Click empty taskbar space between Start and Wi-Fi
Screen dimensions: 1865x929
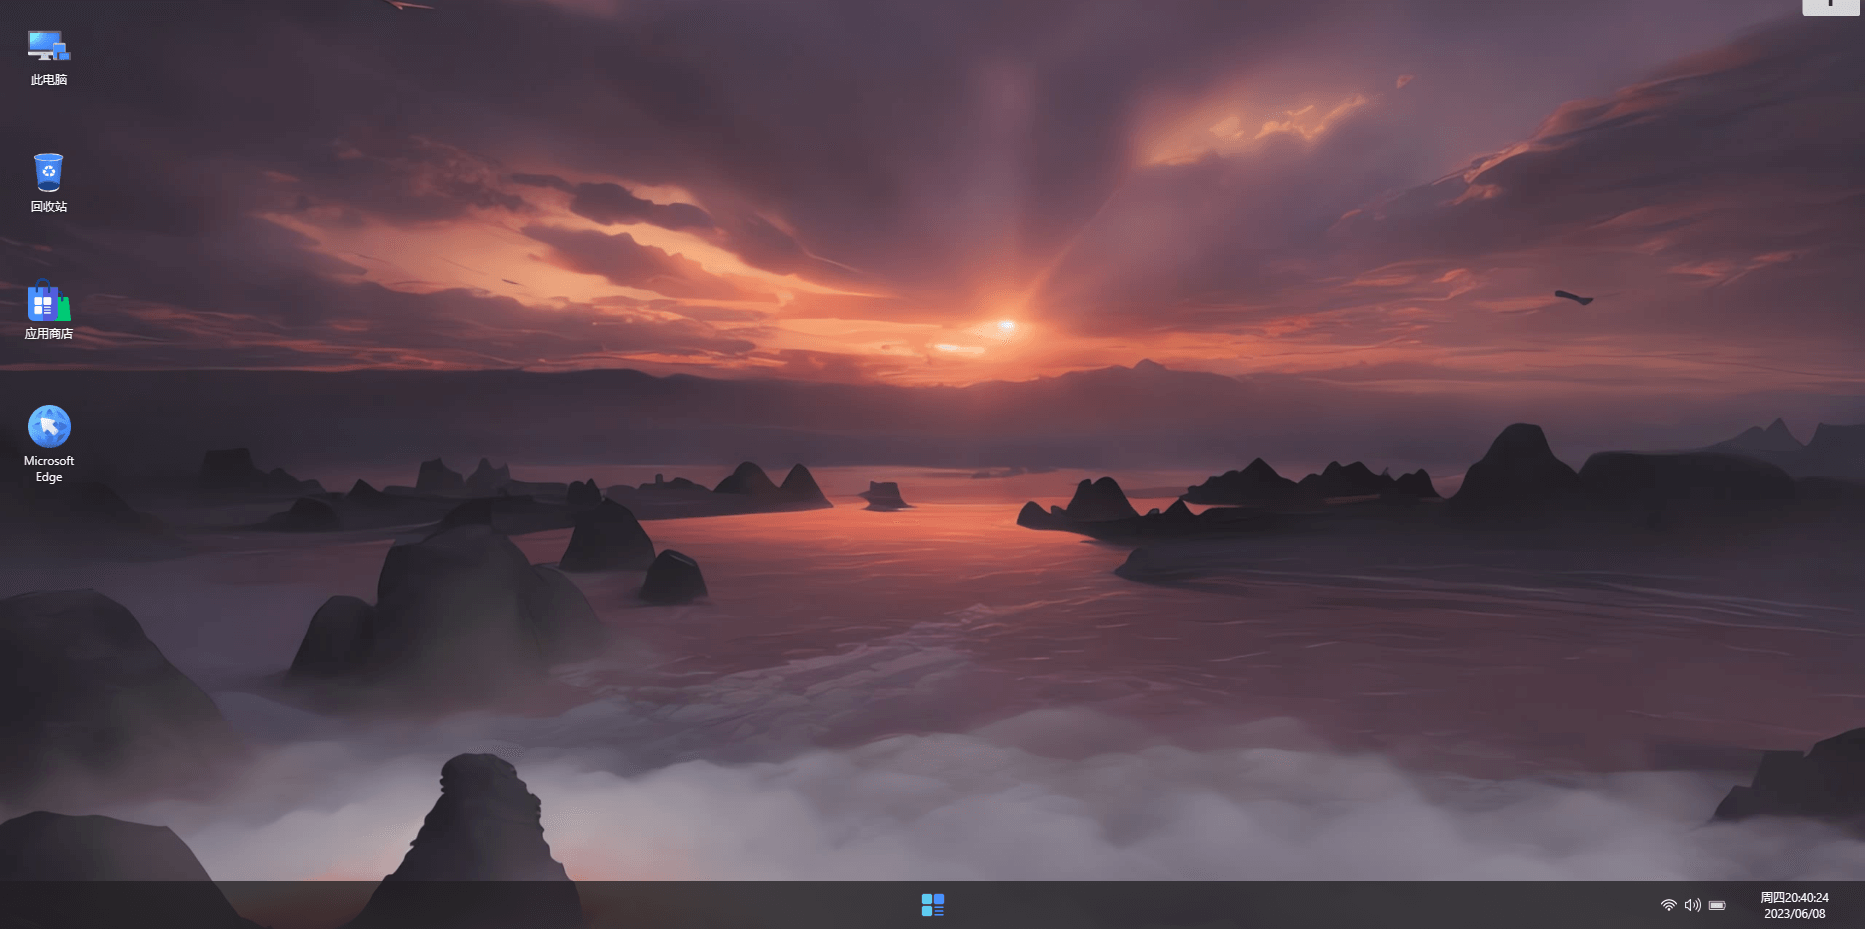click(1300, 905)
